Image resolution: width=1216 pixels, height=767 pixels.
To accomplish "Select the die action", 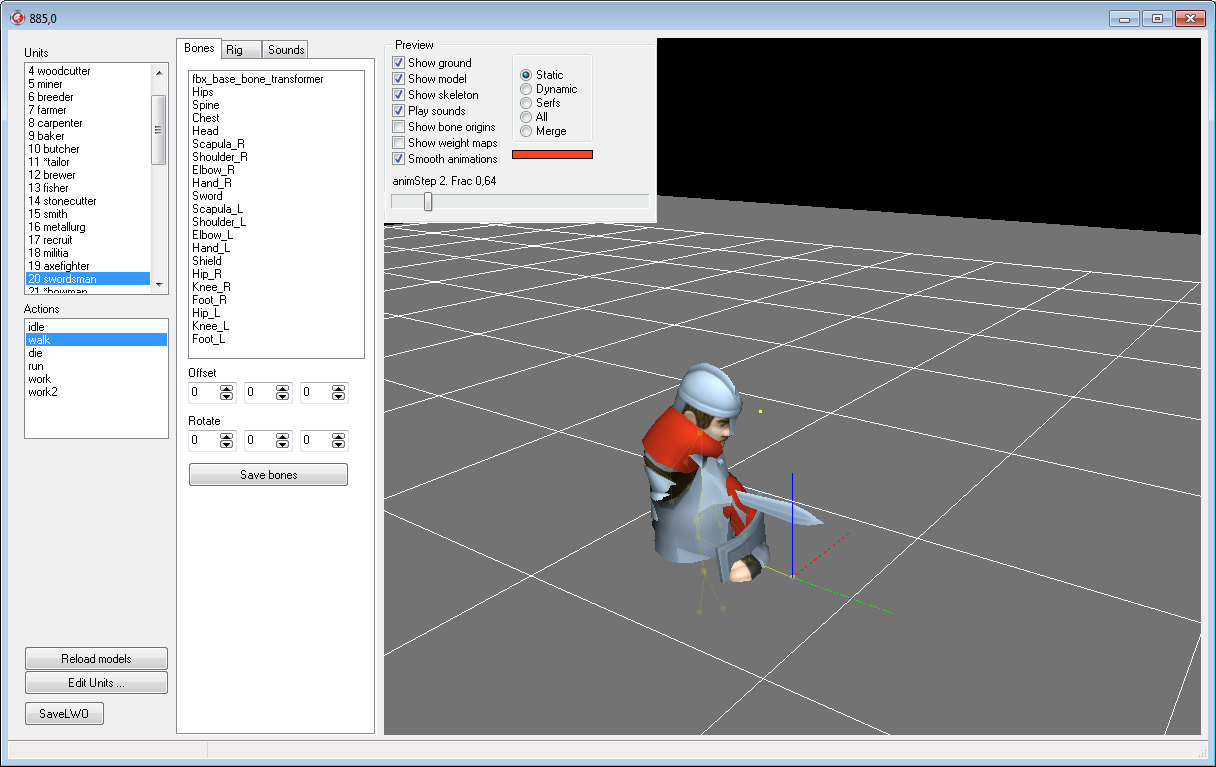I will coord(96,353).
